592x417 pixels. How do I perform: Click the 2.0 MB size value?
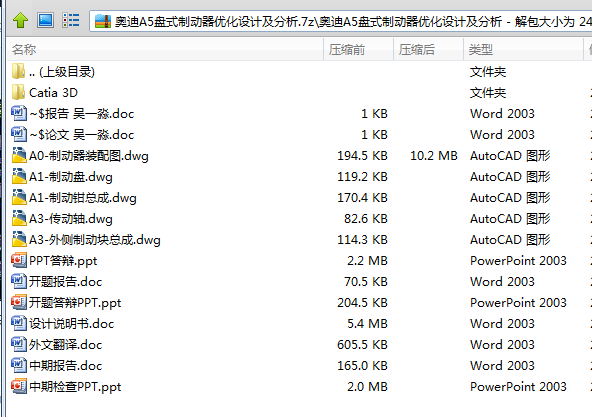tap(367, 386)
